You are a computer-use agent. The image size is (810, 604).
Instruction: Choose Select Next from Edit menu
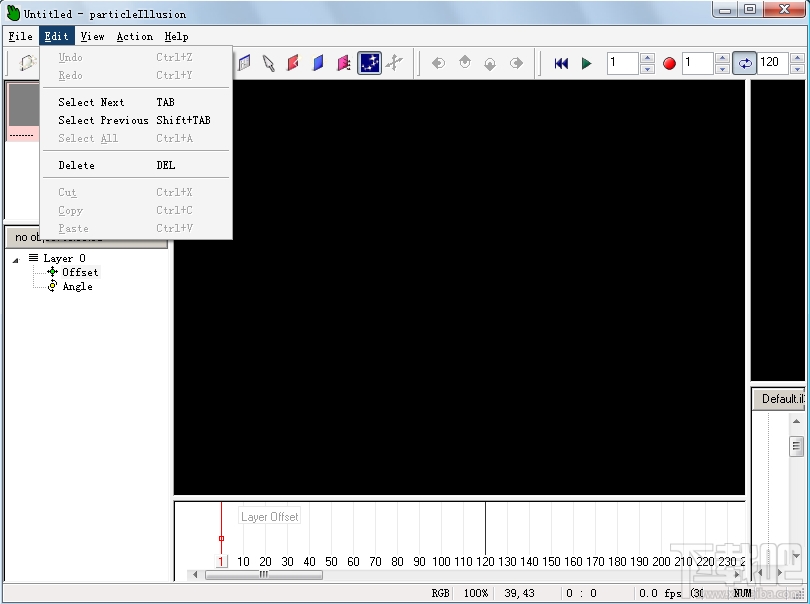coord(91,102)
